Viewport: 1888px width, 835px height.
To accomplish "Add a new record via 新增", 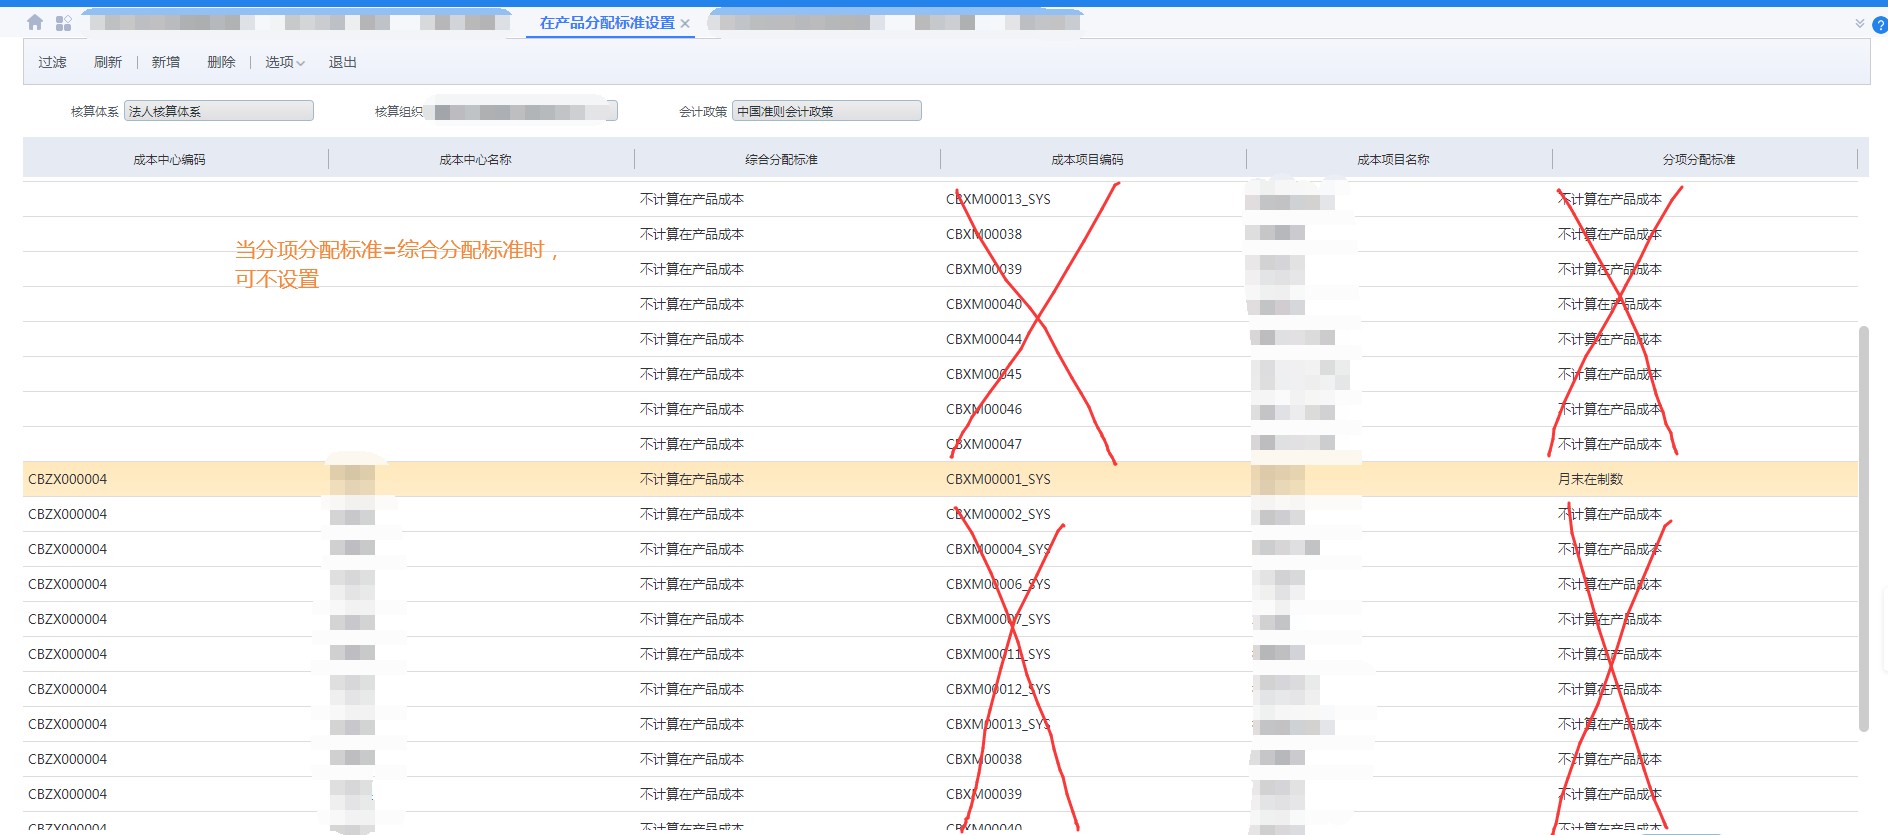I will (166, 62).
